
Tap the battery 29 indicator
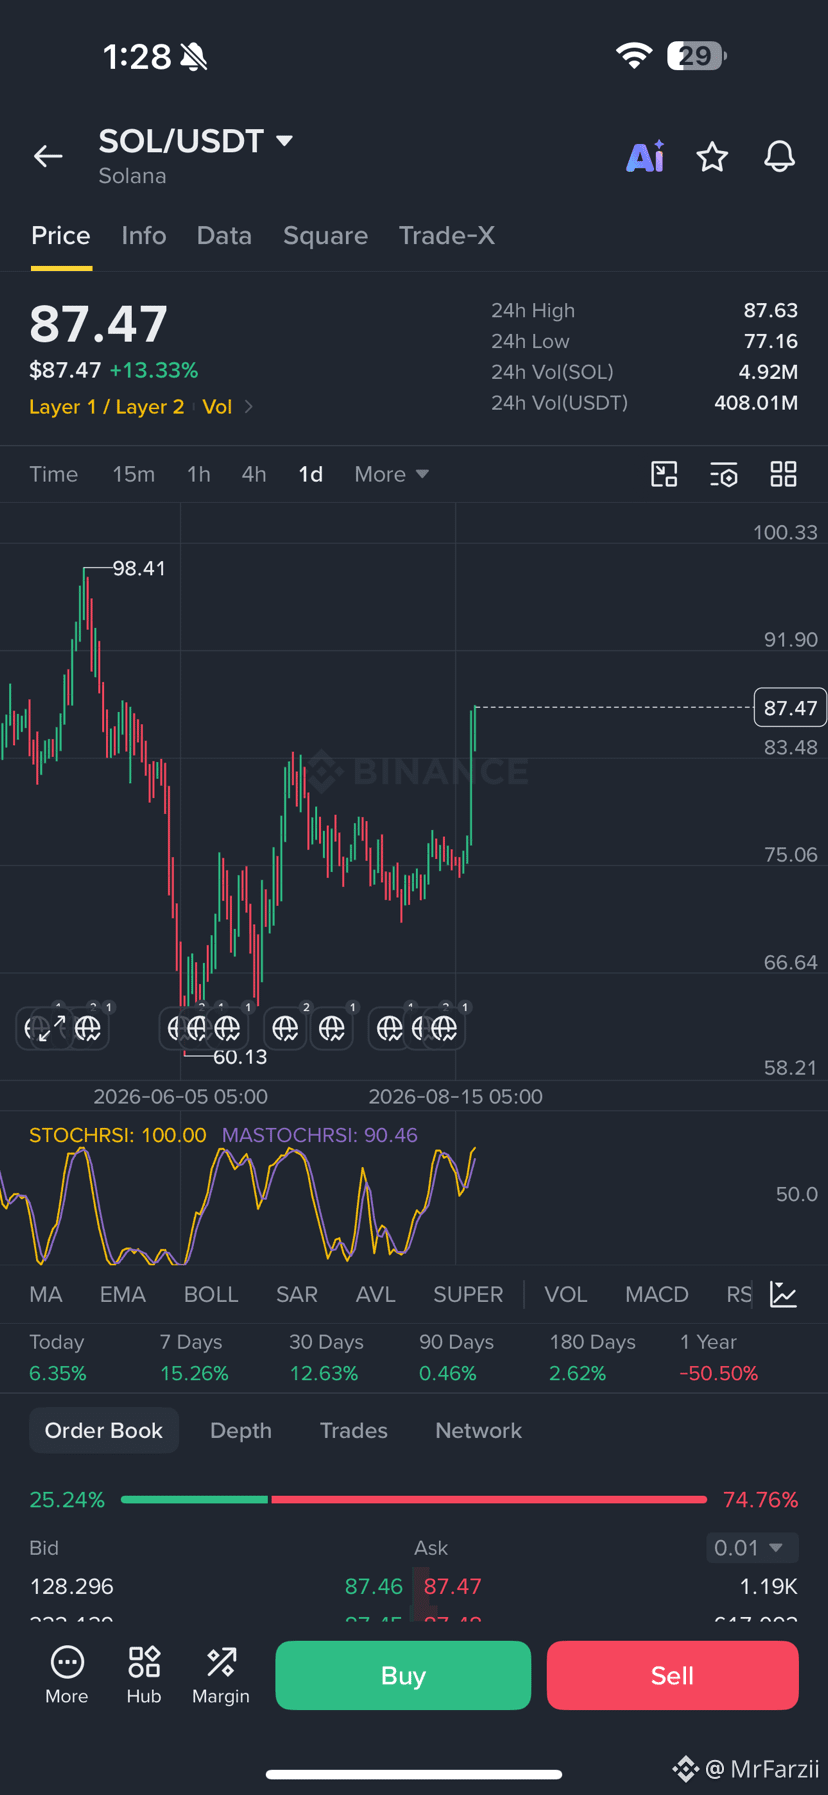coord(697,56)
